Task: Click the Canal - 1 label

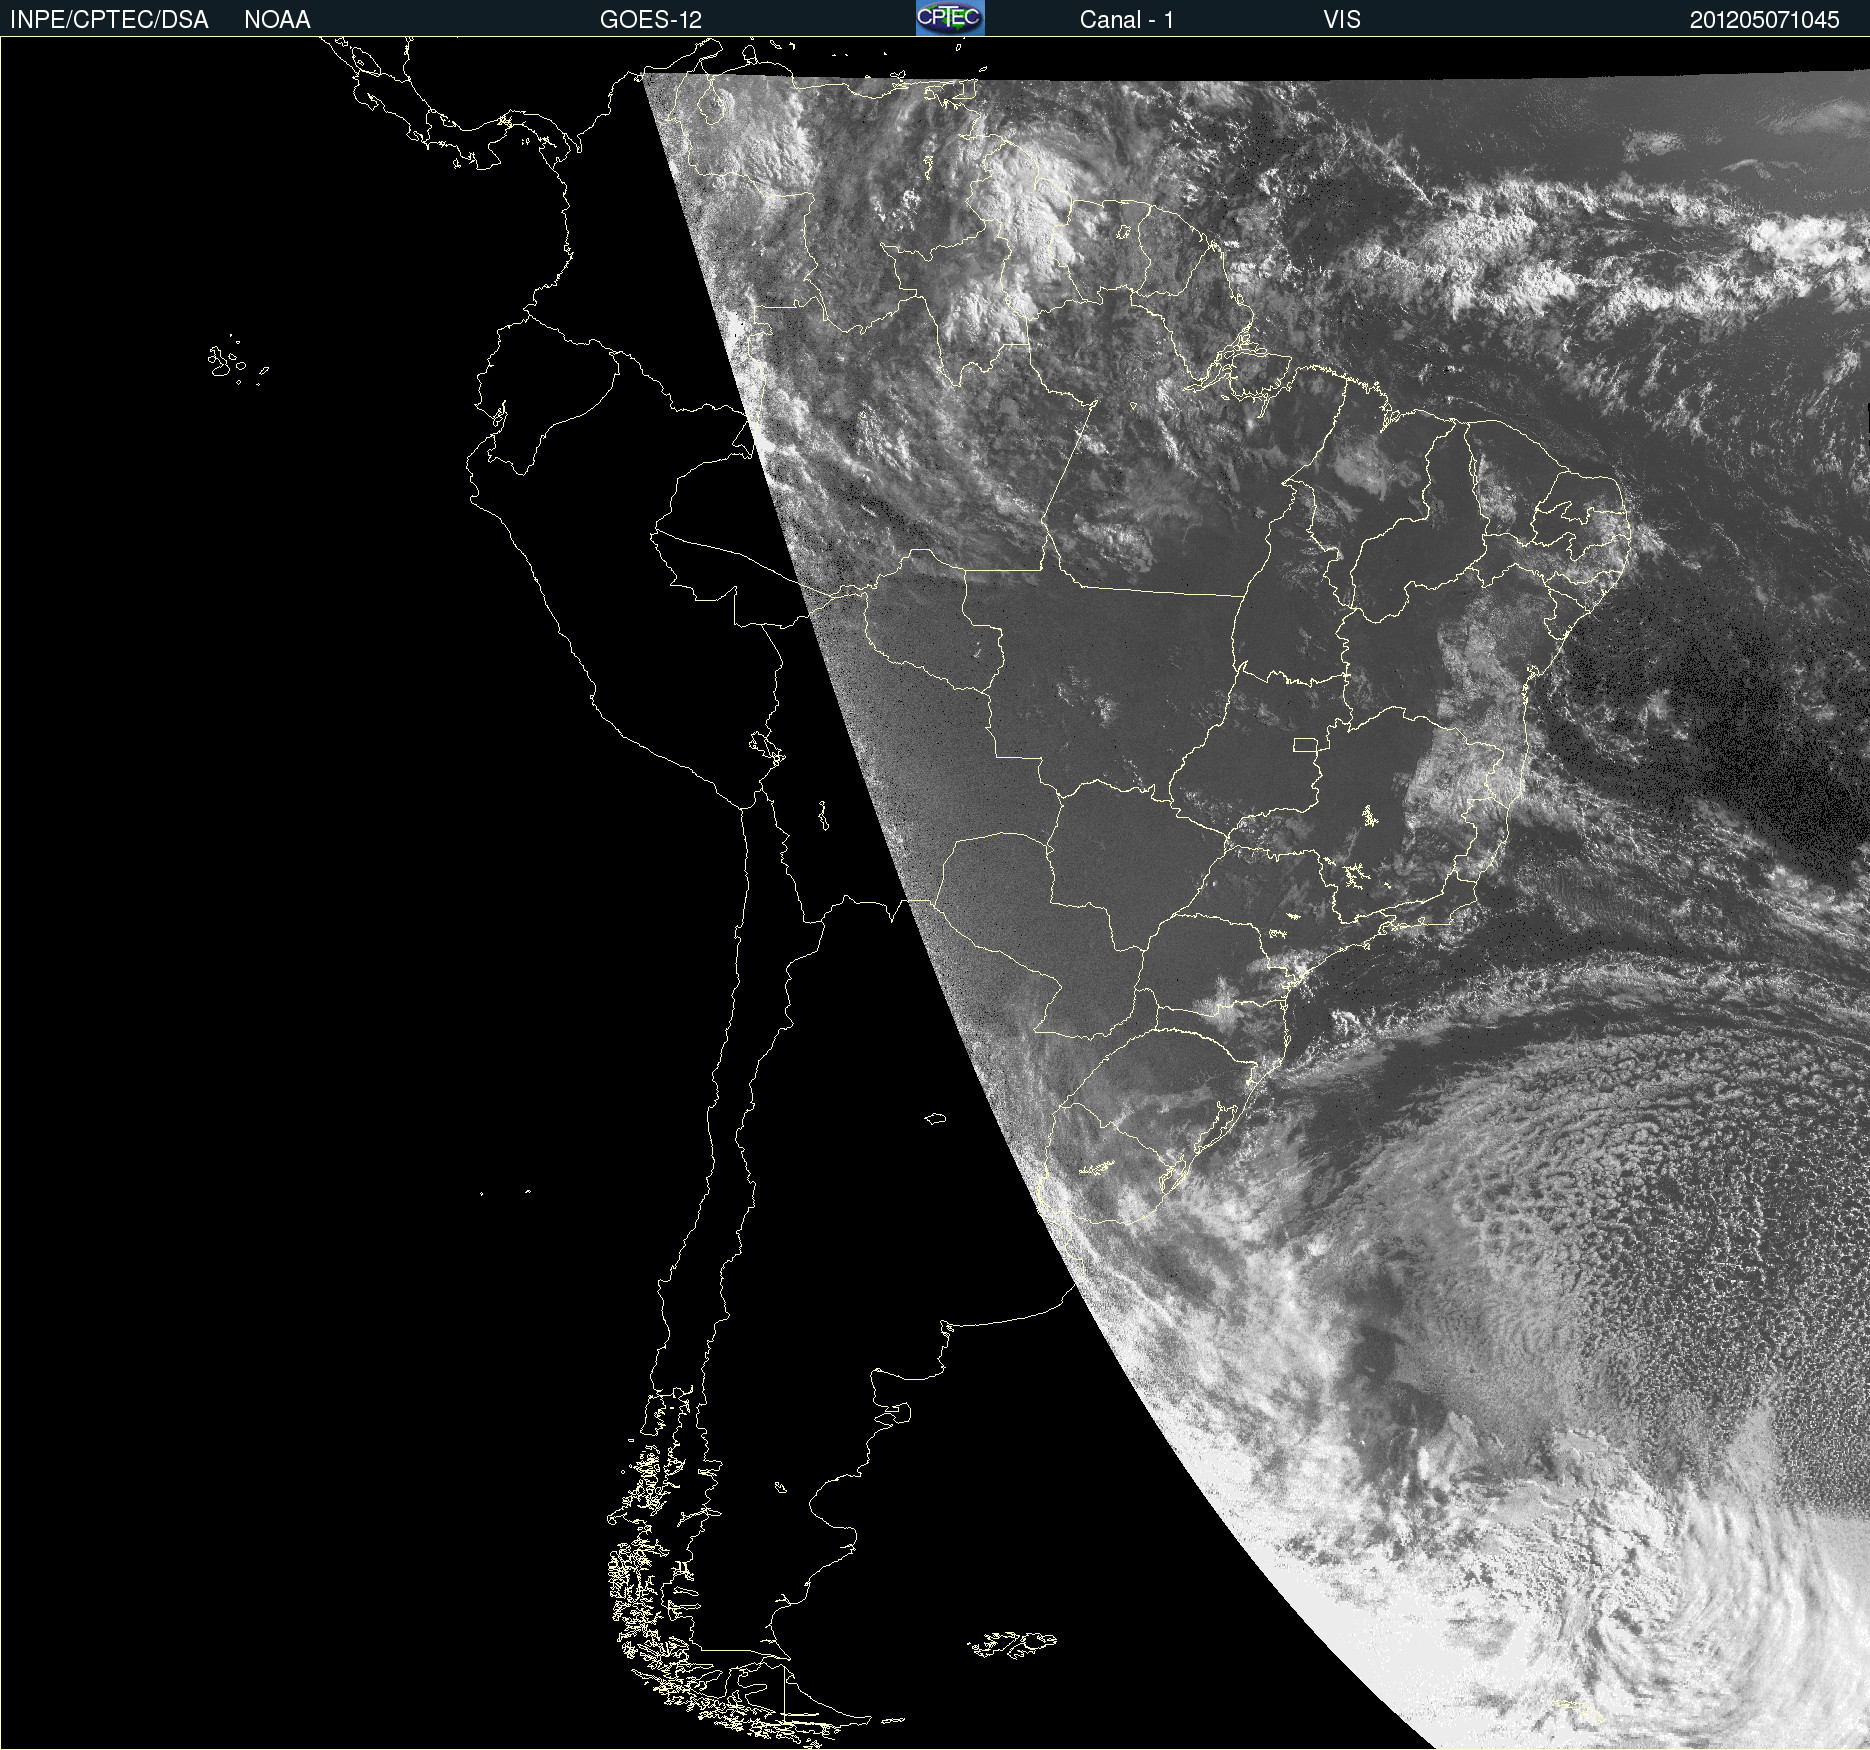Action: 1127,20
